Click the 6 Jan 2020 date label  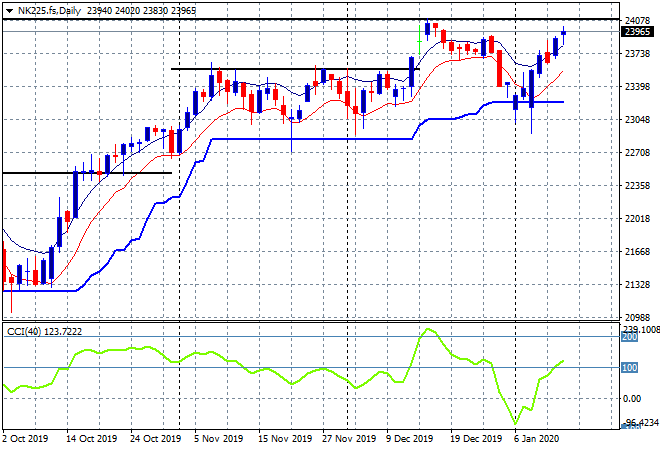click(x=536, y=439)
